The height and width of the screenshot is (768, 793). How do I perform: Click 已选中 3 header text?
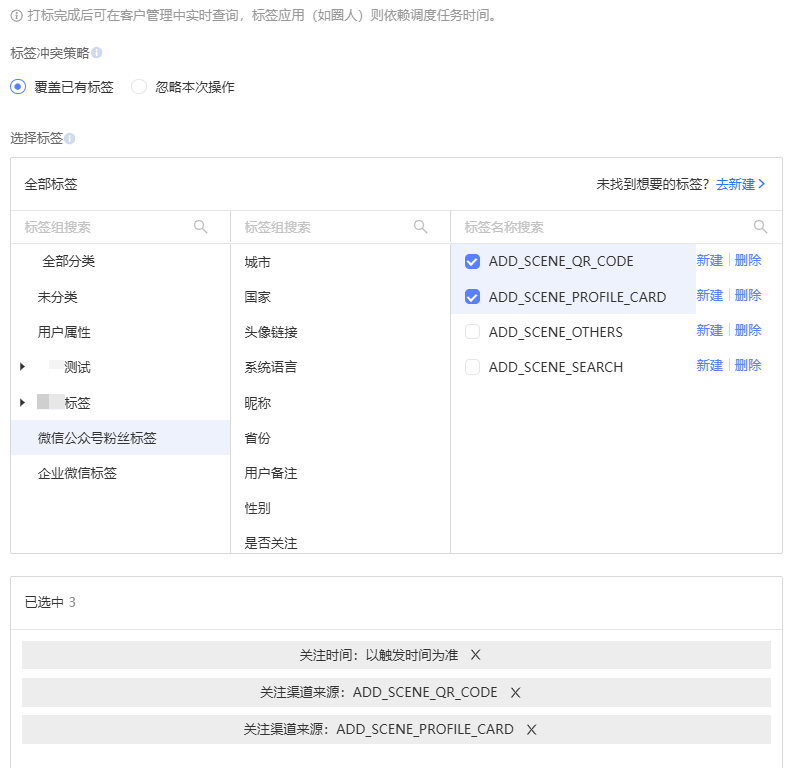[x=50, y=602]
